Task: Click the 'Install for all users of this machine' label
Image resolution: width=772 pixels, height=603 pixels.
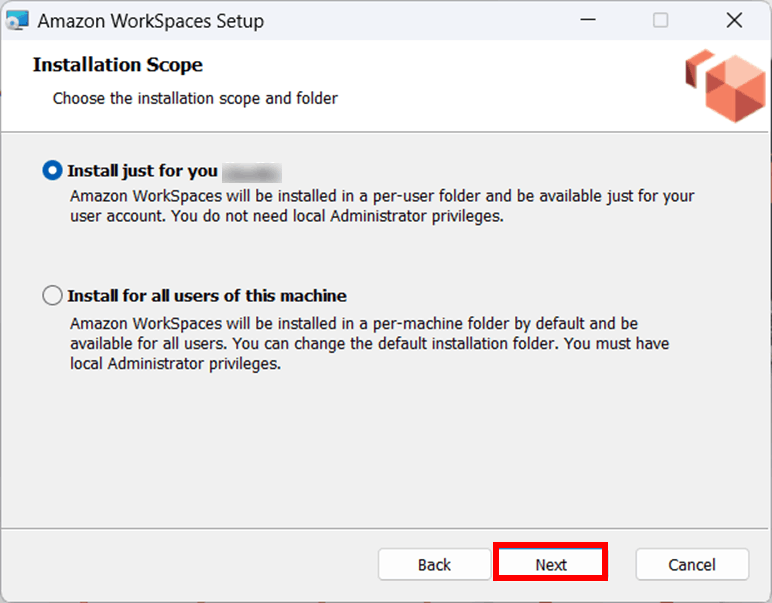Action: click(207, 296)
